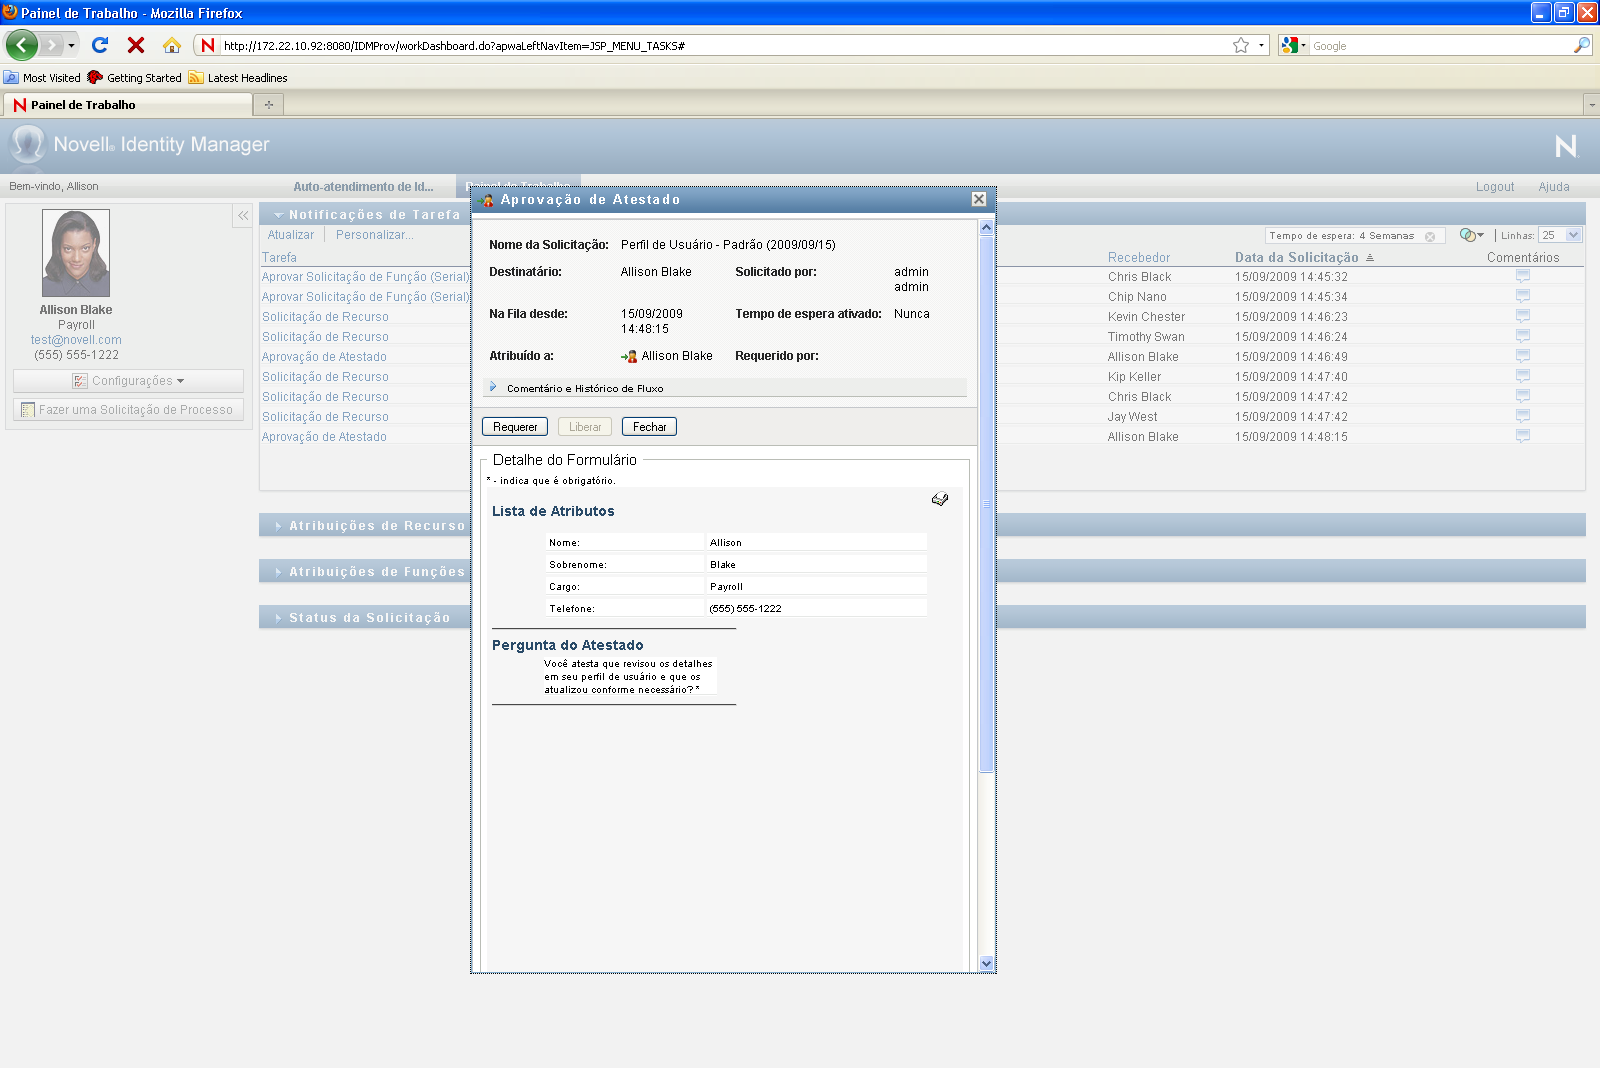Bookmark this page with star icon
The height and width of the screenshot is (1068, 1600).
[1241, 45]
